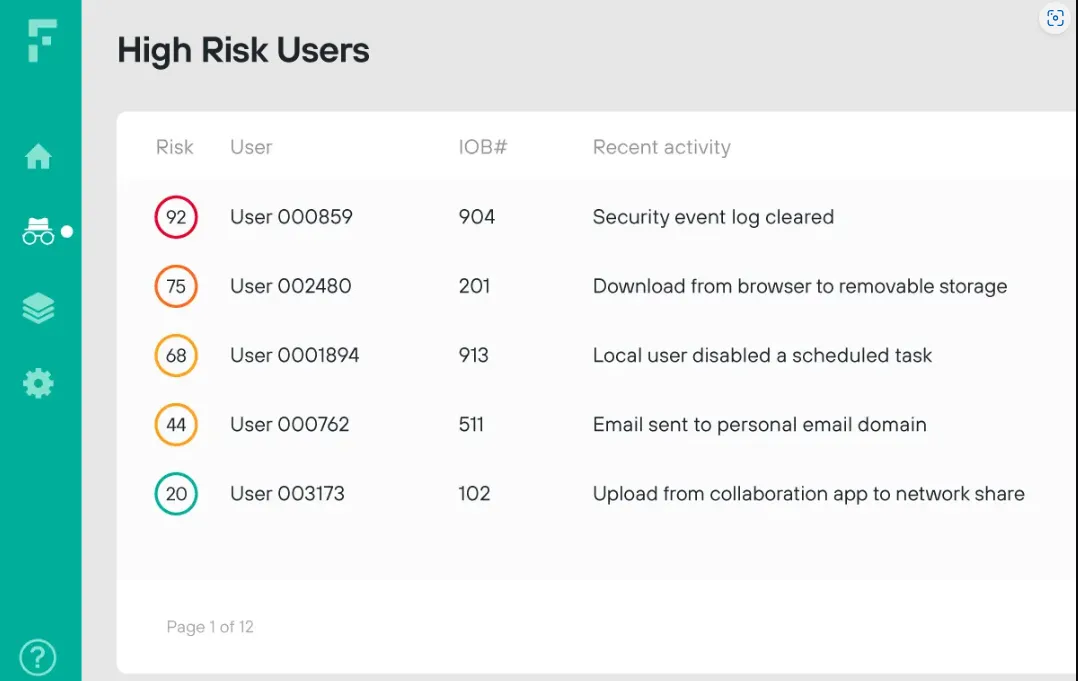
Task: Click the risk score 92 badge
Action: pyautogui.click(x=176, y=217)
